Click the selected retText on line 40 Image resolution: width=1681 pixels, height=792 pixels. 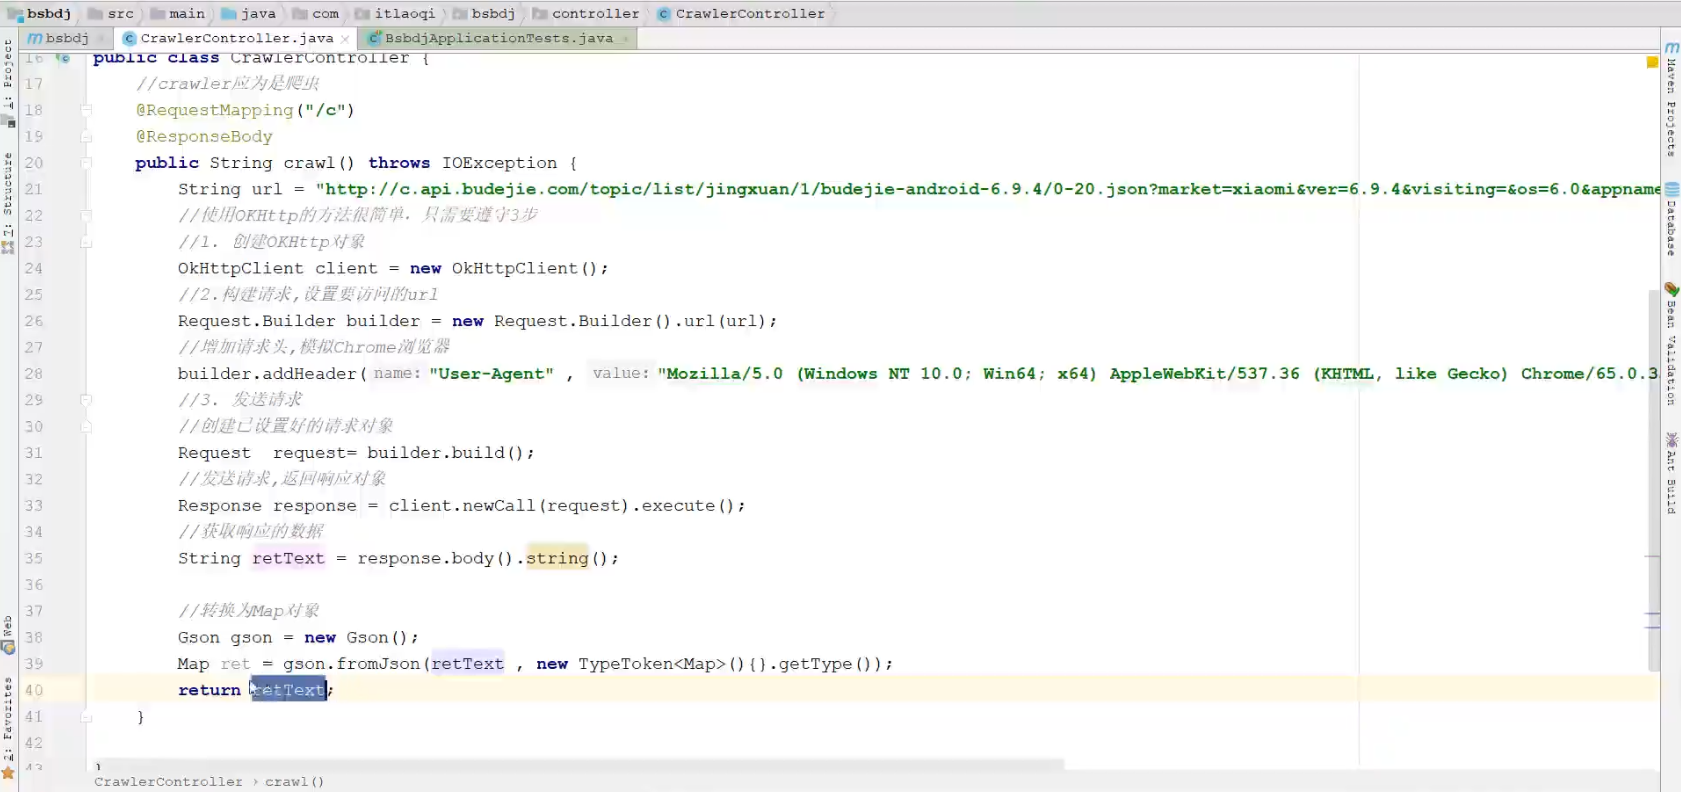point(288,690)
